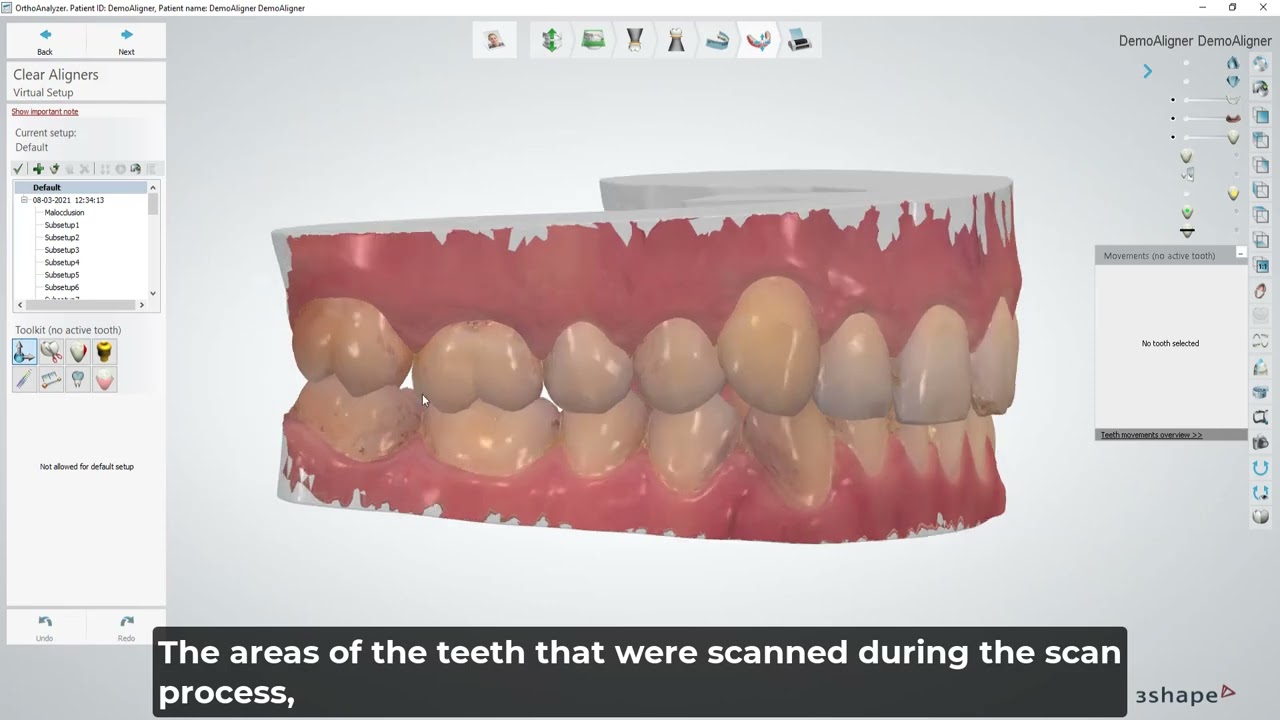Click the setup report export icon
The image size is (1280, 720).
pyautogui.click(x=136, y=169)
